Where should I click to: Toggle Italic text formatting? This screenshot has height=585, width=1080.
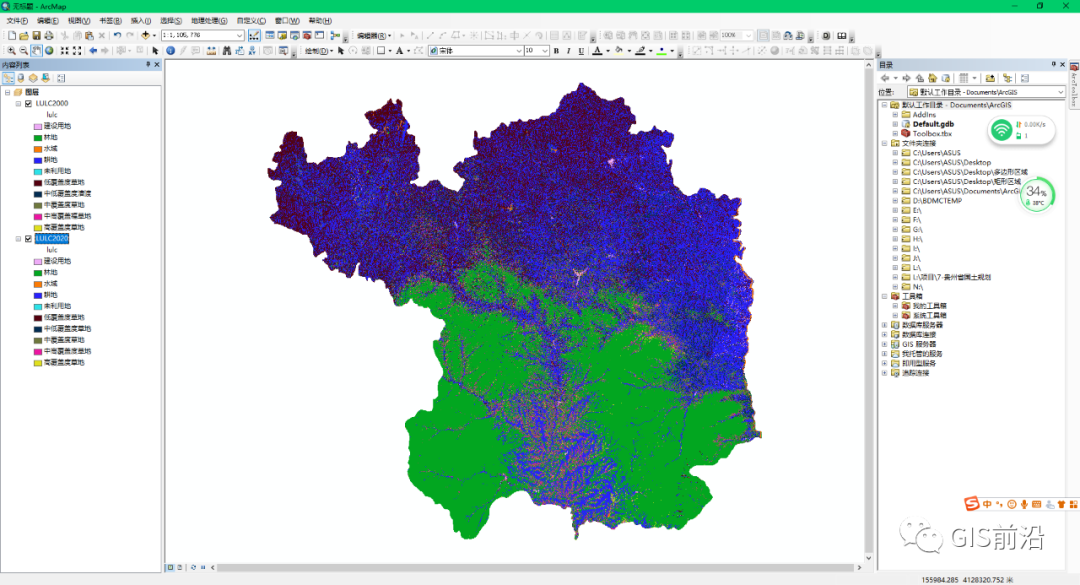click(x=569, y=50)
